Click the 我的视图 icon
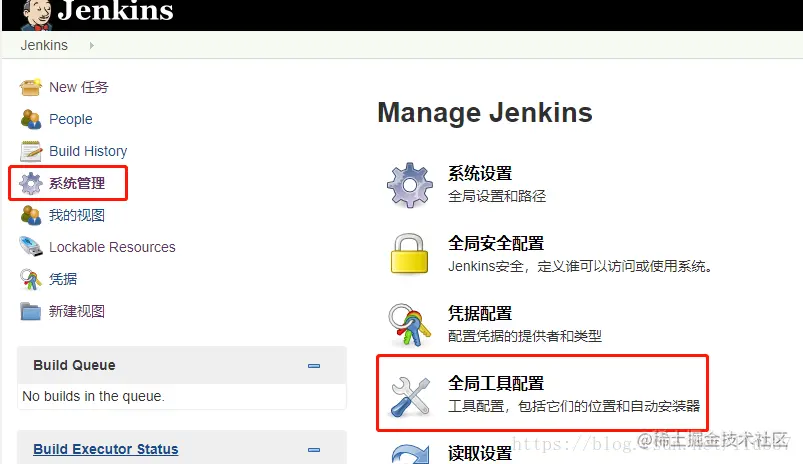Image resolution: width=803 pixels, height=464 pixels. coord(30,215)
